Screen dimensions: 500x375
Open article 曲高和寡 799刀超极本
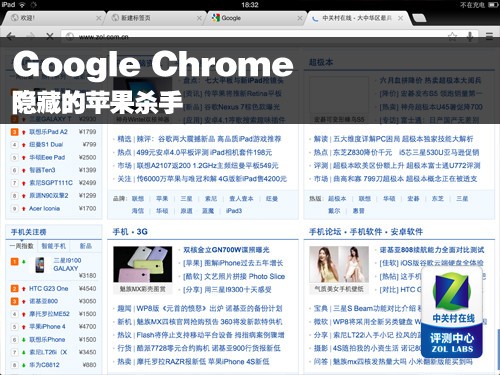(368, 179)
